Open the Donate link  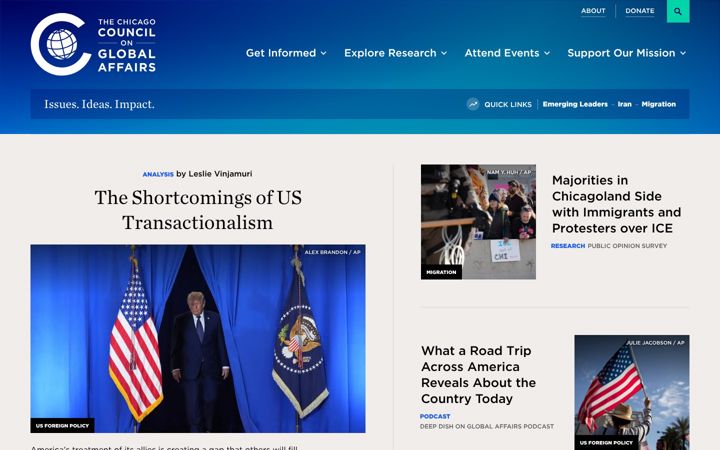[640, 11]
